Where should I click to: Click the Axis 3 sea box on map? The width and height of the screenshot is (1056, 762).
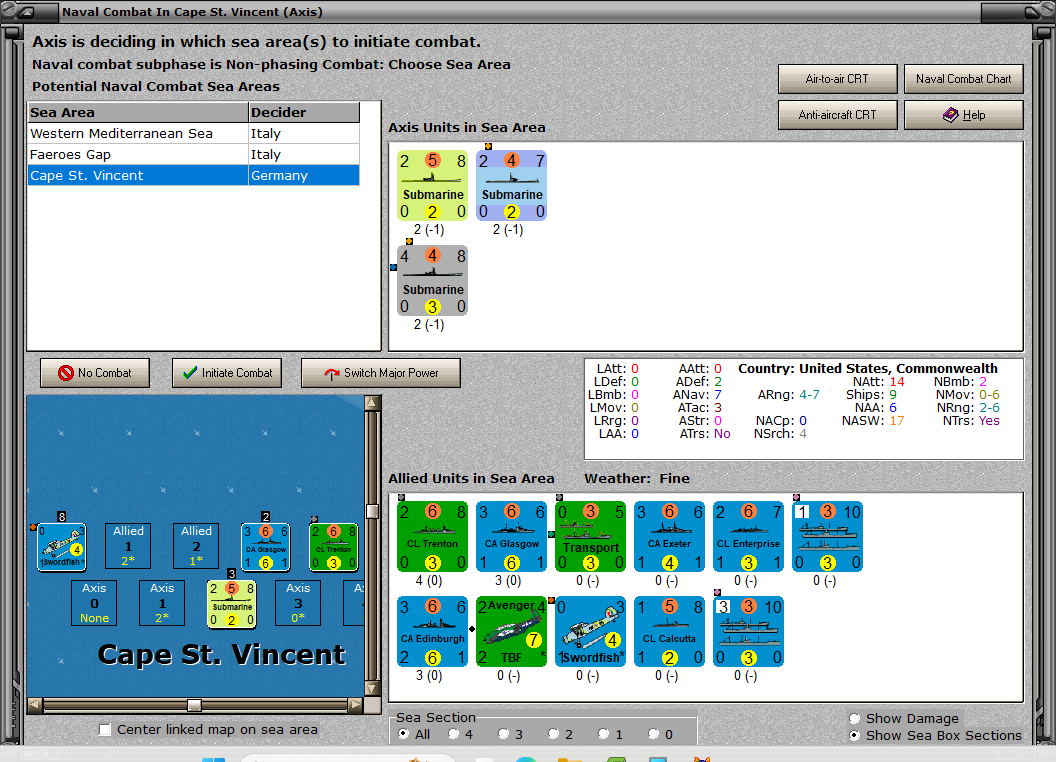pyautogui.click(x=298, y=603)
